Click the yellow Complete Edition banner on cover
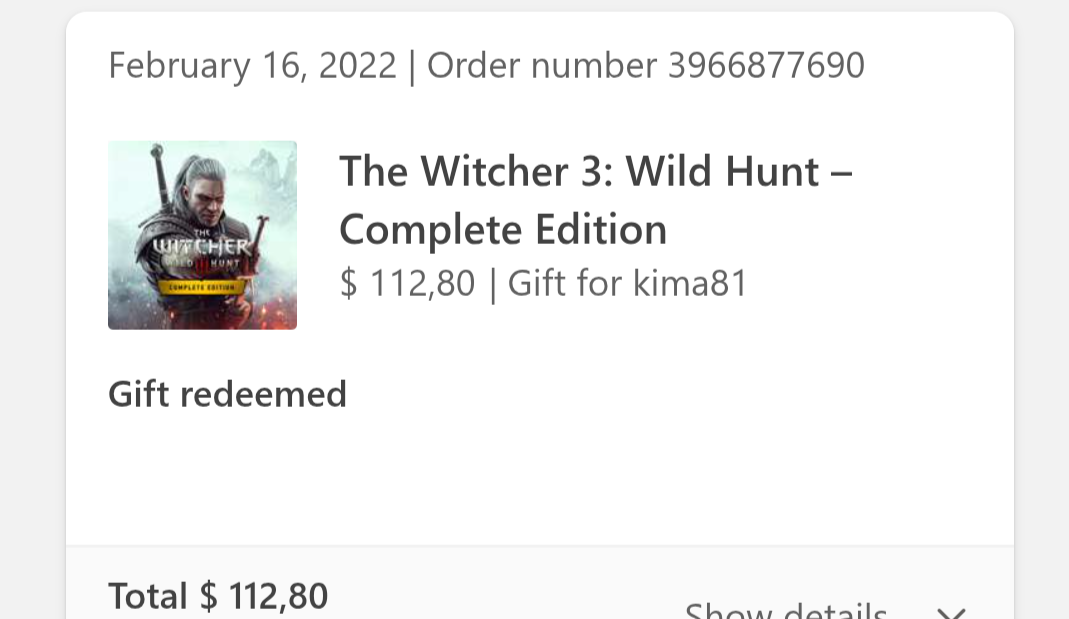 pos(201,287)
